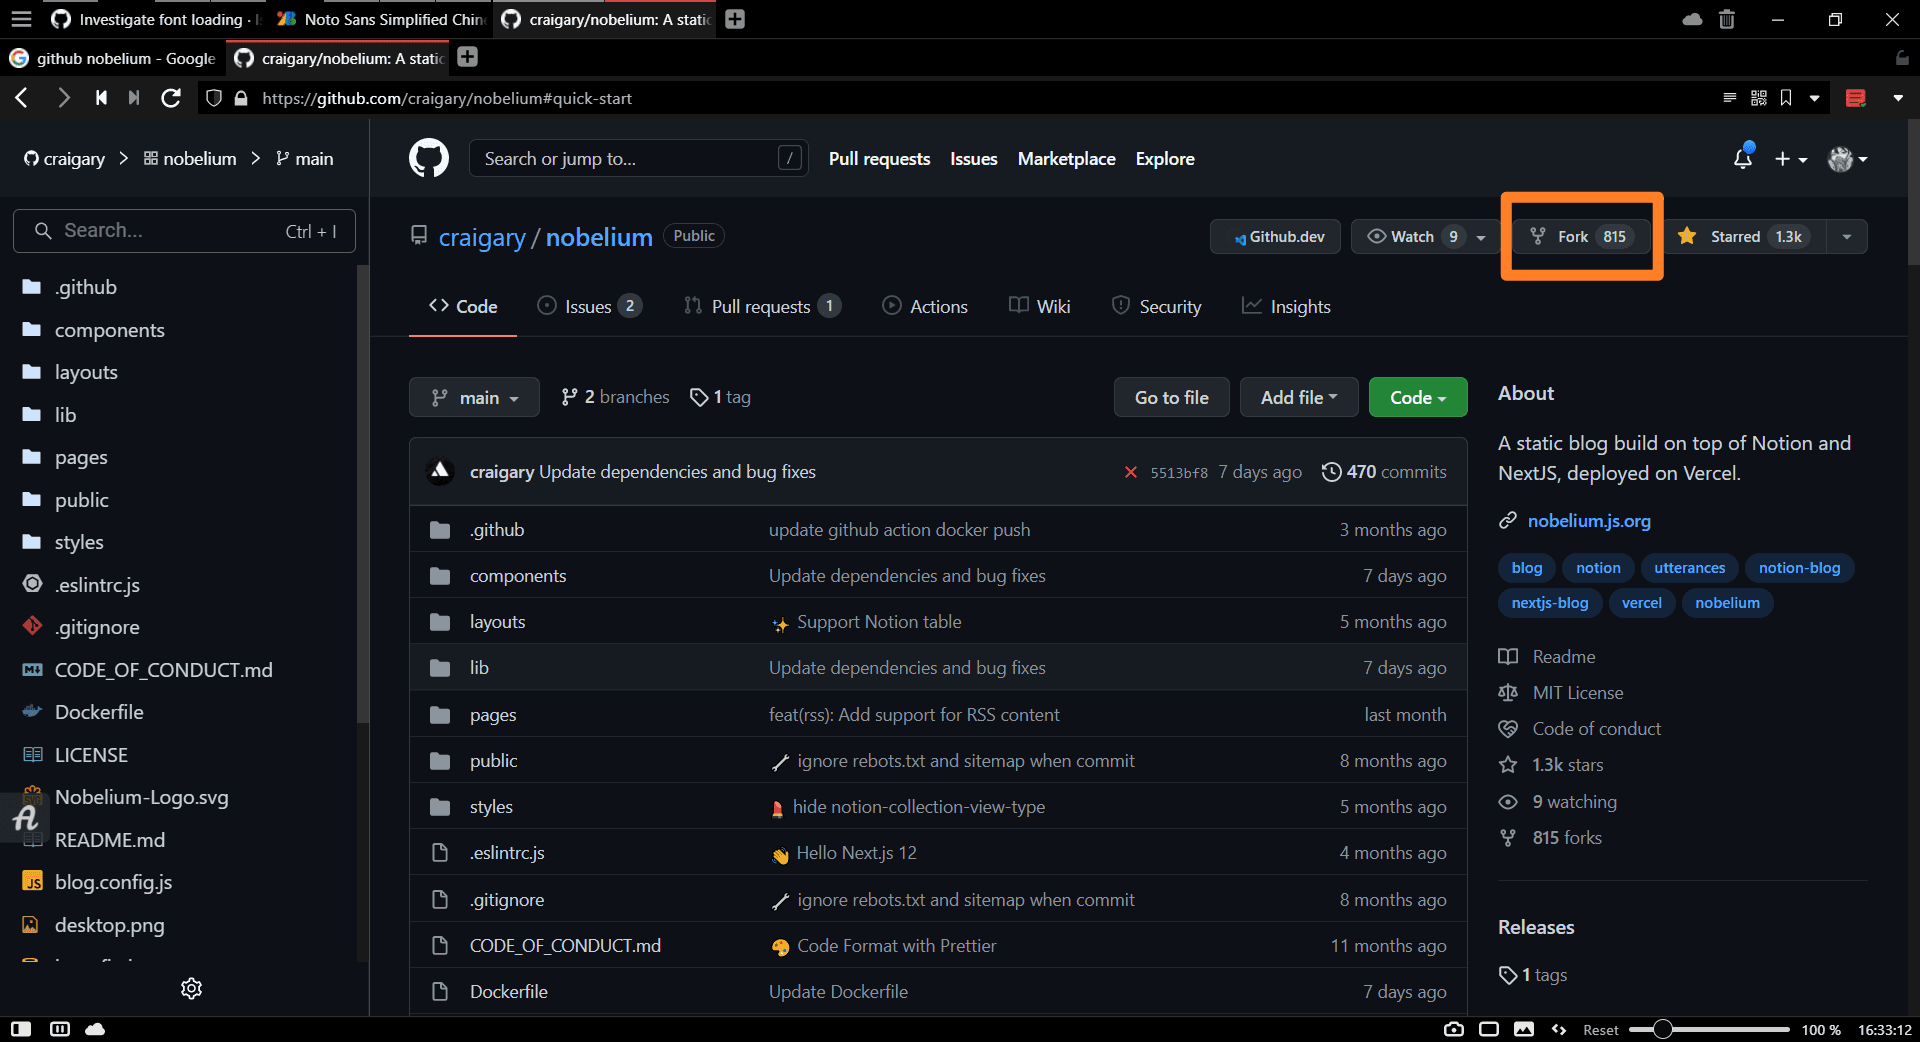The height and width of the screenshot is (1042, 1920).
Task: Click the history clock commits icon
Action: pos(1331,471)
